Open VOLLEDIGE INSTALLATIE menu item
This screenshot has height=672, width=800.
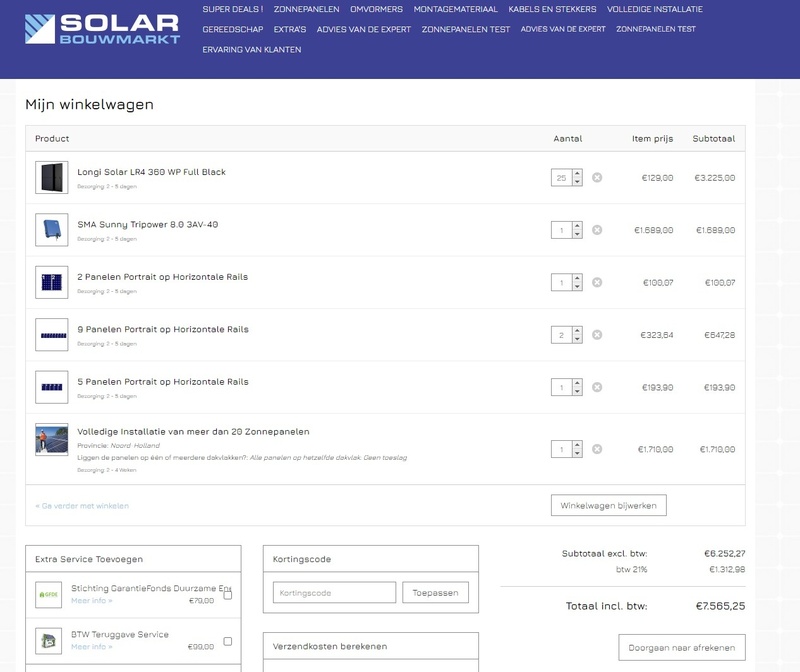655,9
